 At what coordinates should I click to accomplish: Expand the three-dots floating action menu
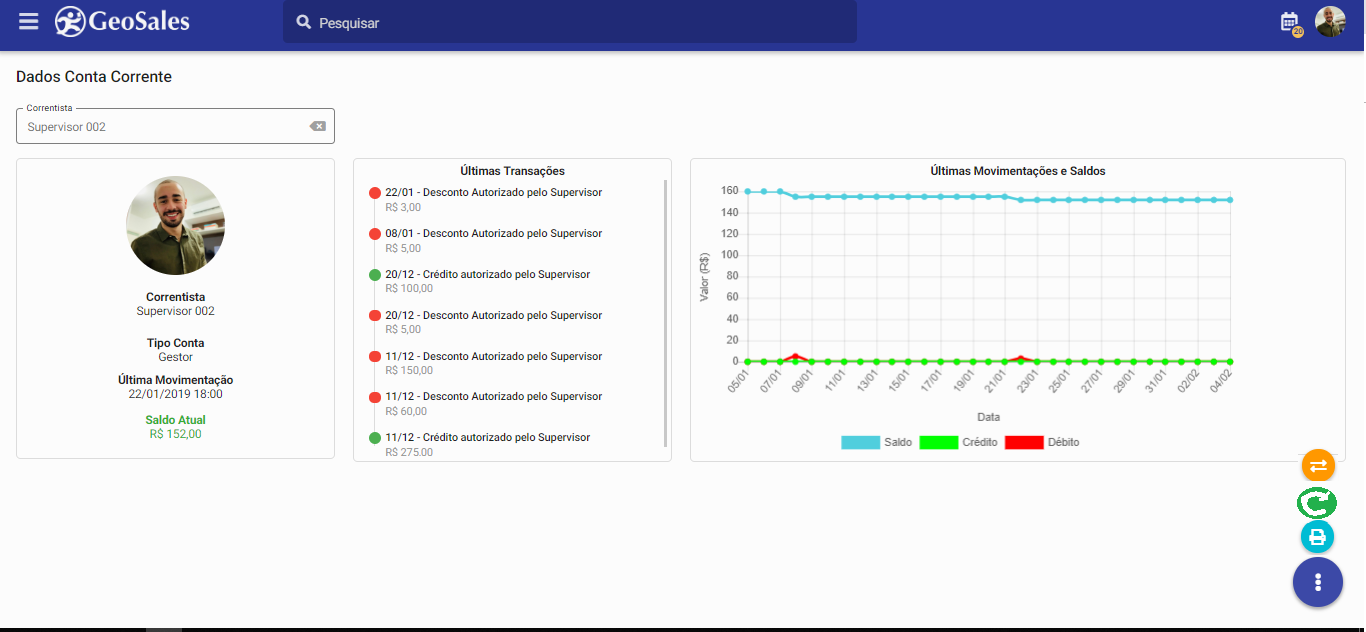(1318, 582)
